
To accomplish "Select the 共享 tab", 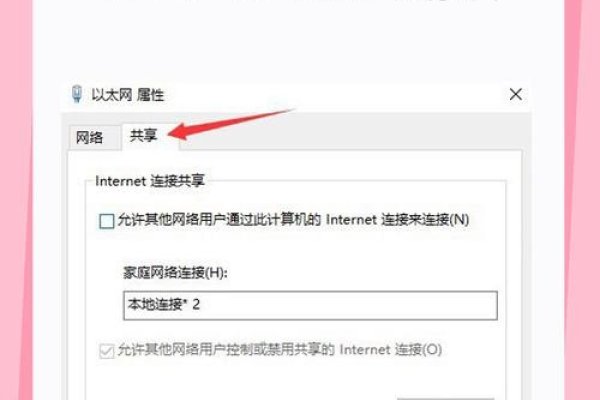I will [143, 136].
